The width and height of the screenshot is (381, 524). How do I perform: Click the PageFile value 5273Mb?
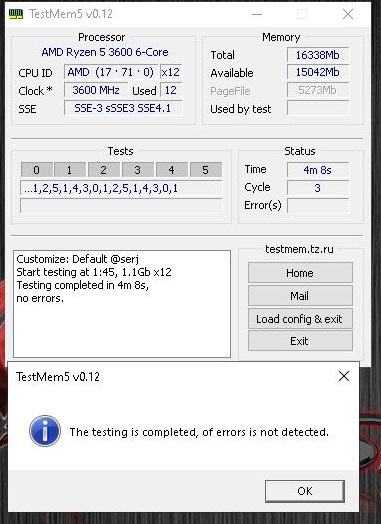318,90
